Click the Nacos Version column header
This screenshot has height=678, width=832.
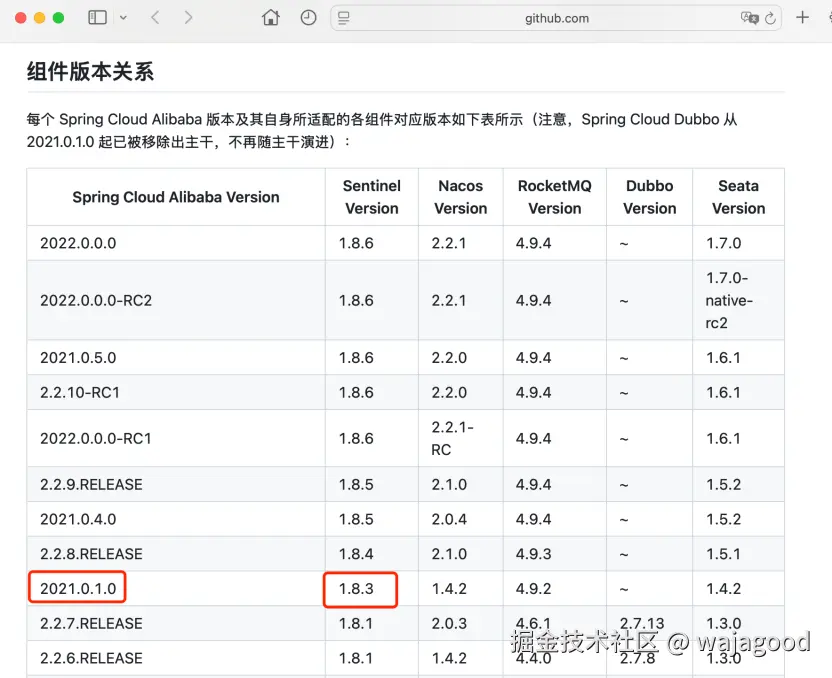point(461,197)
